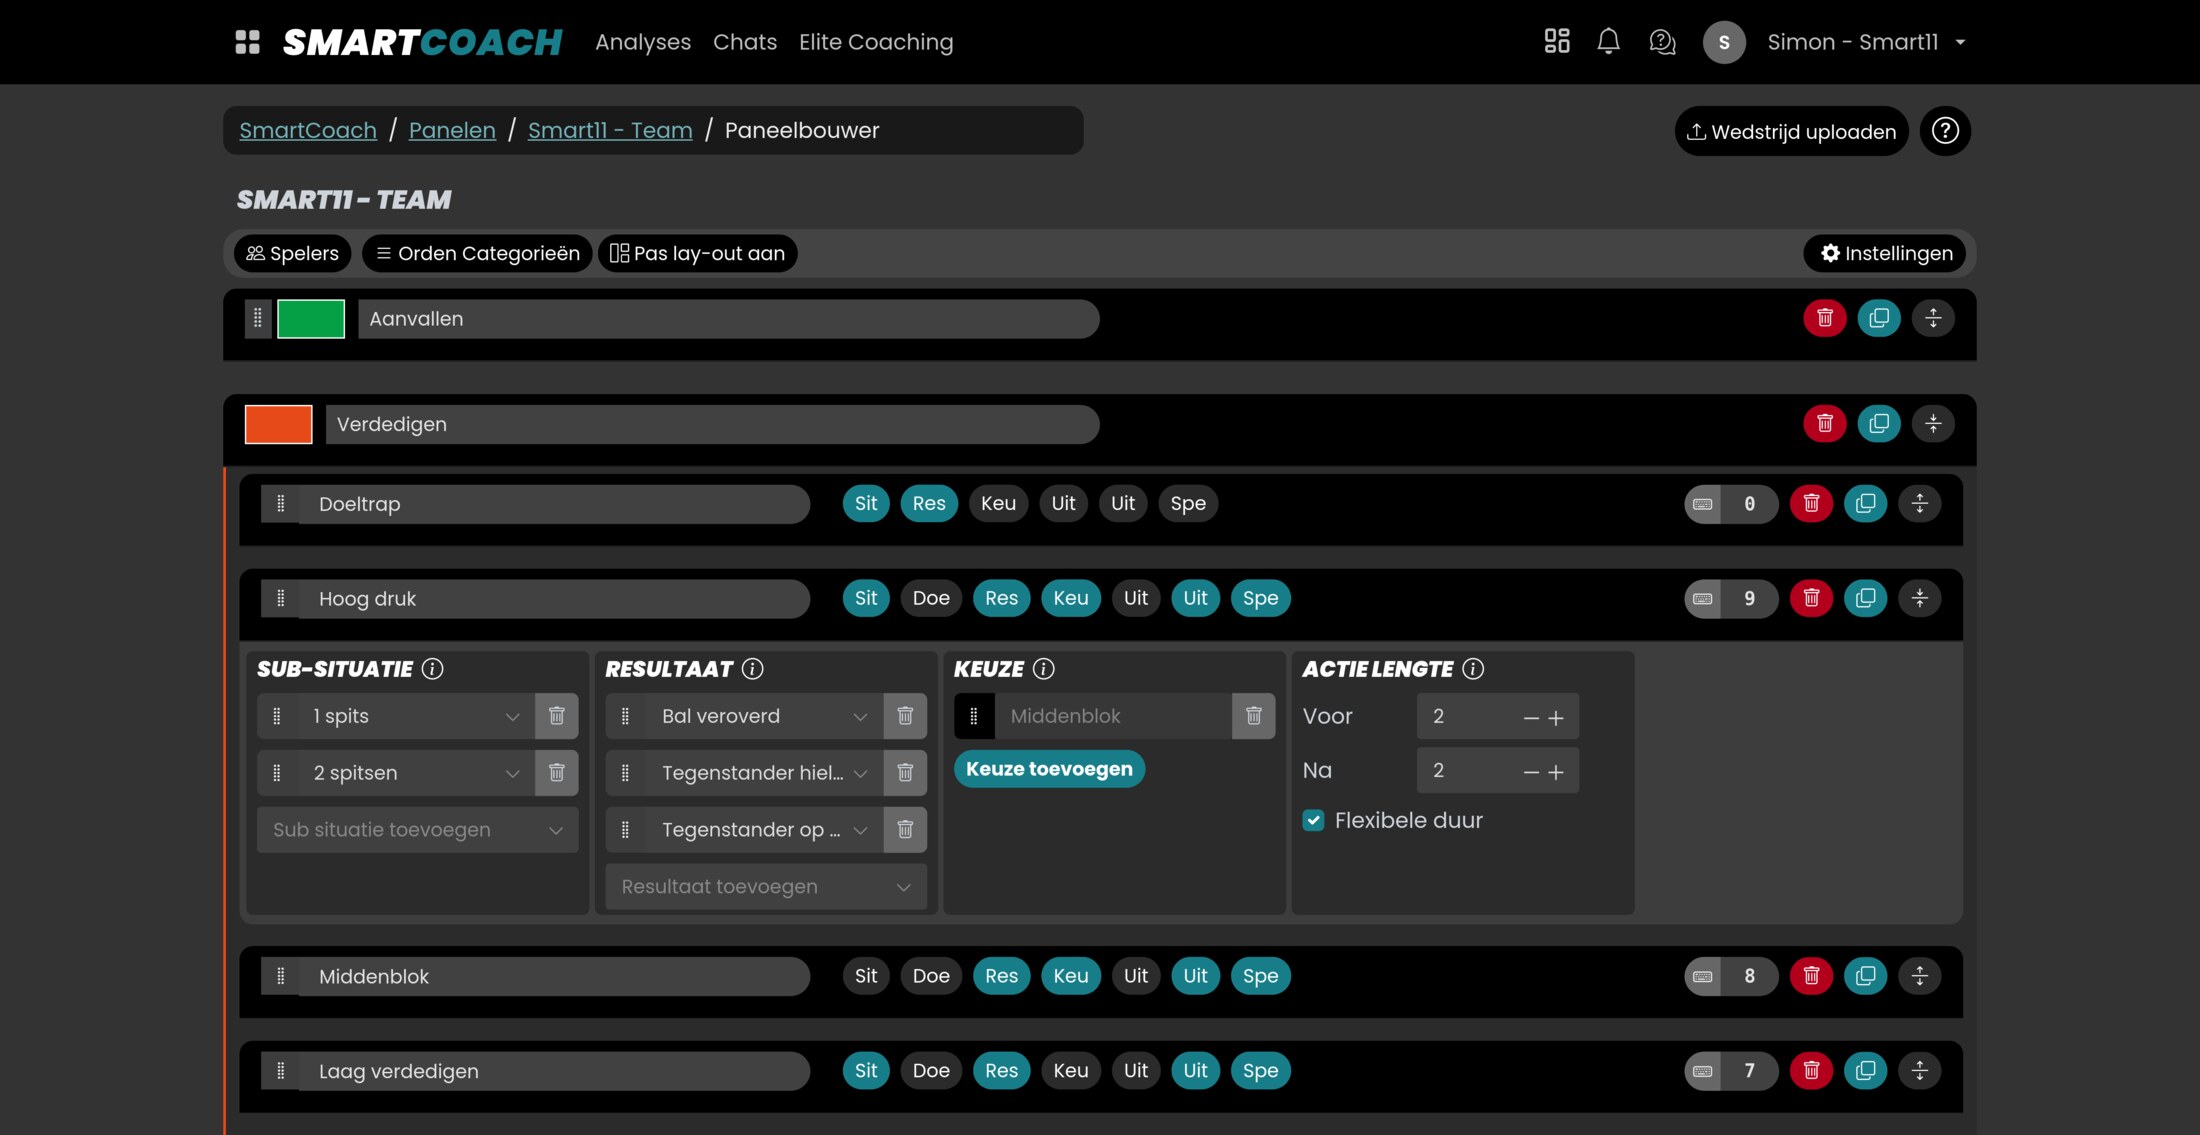Toggle the Keu tag on Middenblok

tap(1070, 976)
